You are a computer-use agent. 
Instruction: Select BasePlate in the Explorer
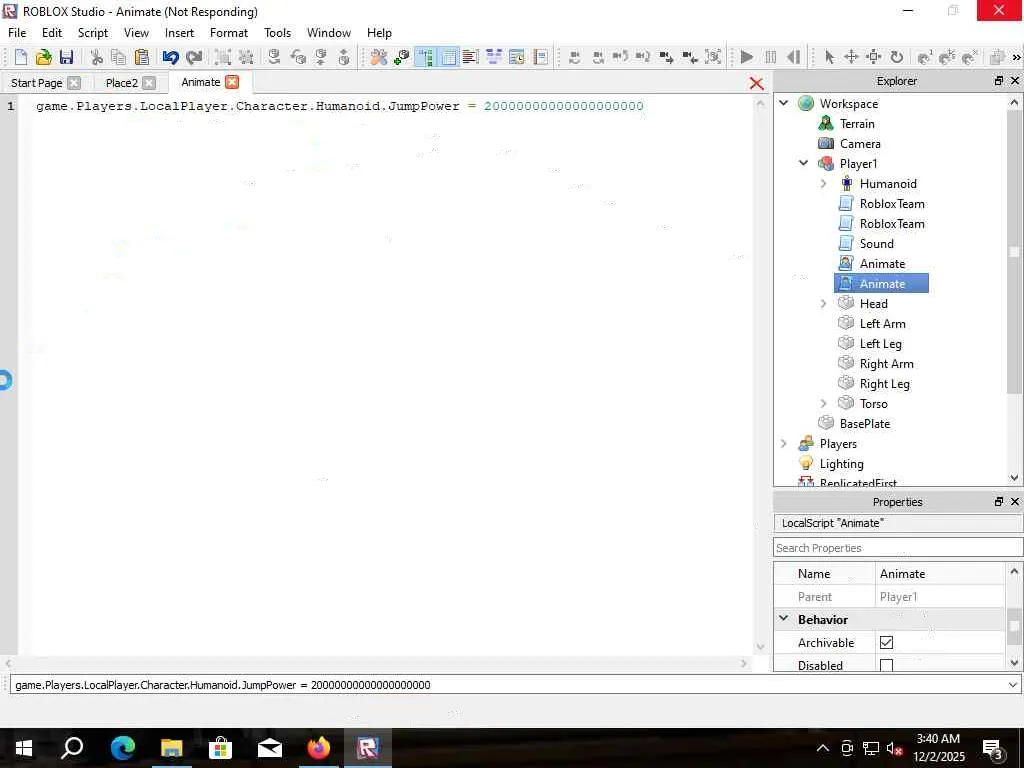click(x=865, y=424)
